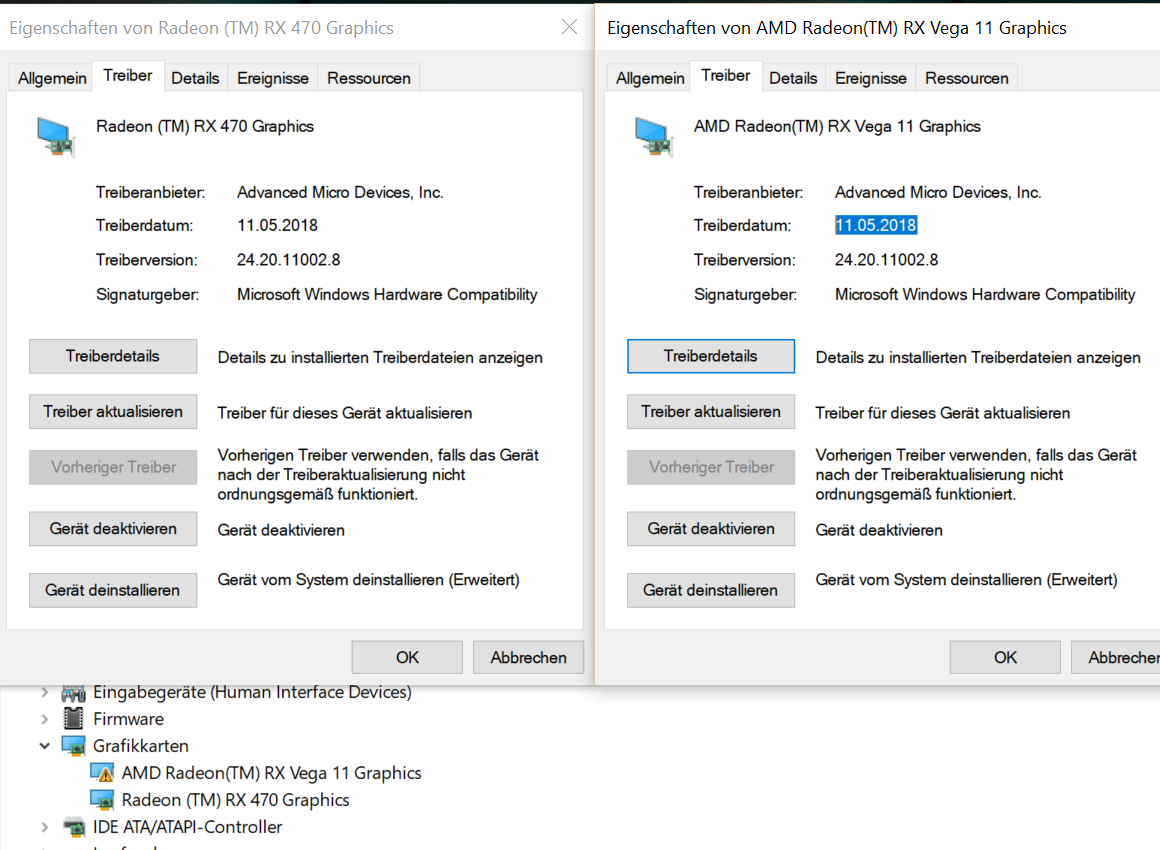This screenshot has width=1160, height=850.
Task: Open Allgemein tab in RX 470 dialog
Action: coord(52,78)
